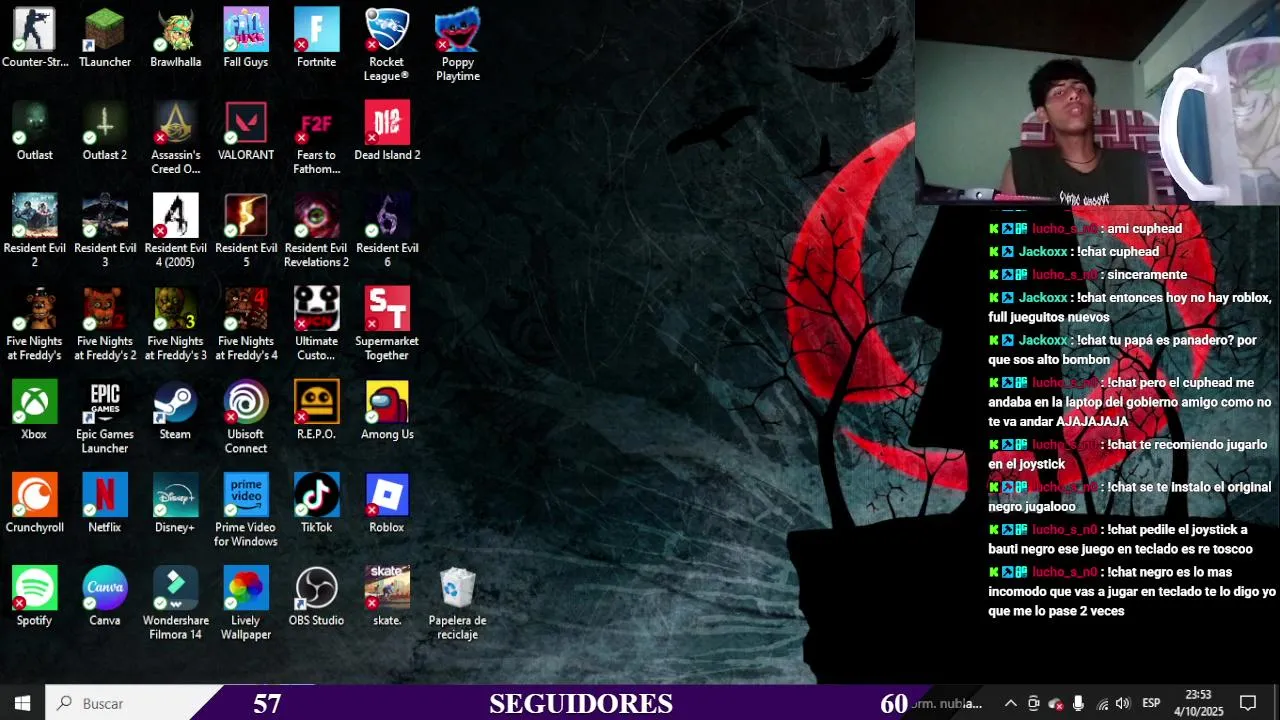Select the Fears to Fathom icon
This screenshot has width=1280, height=720.
316,138
